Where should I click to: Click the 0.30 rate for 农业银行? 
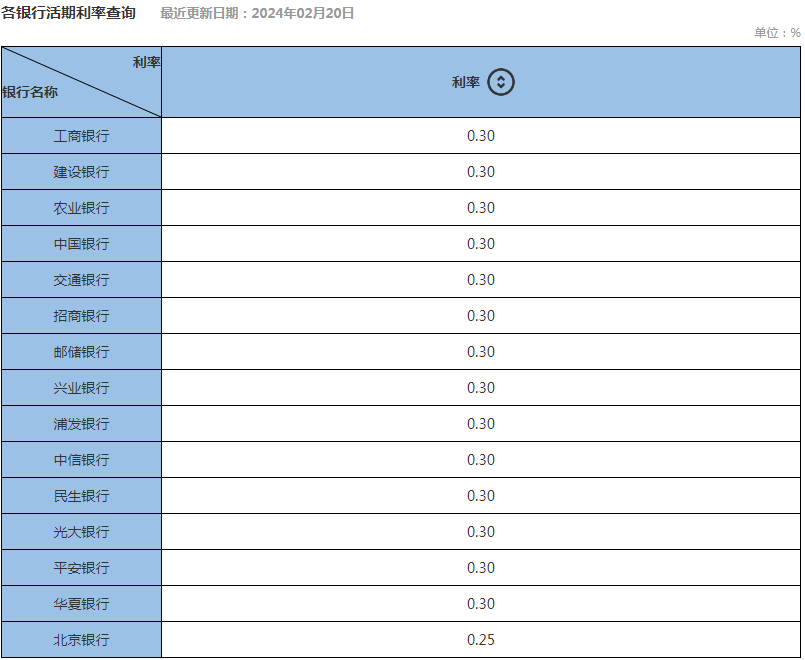481,208
